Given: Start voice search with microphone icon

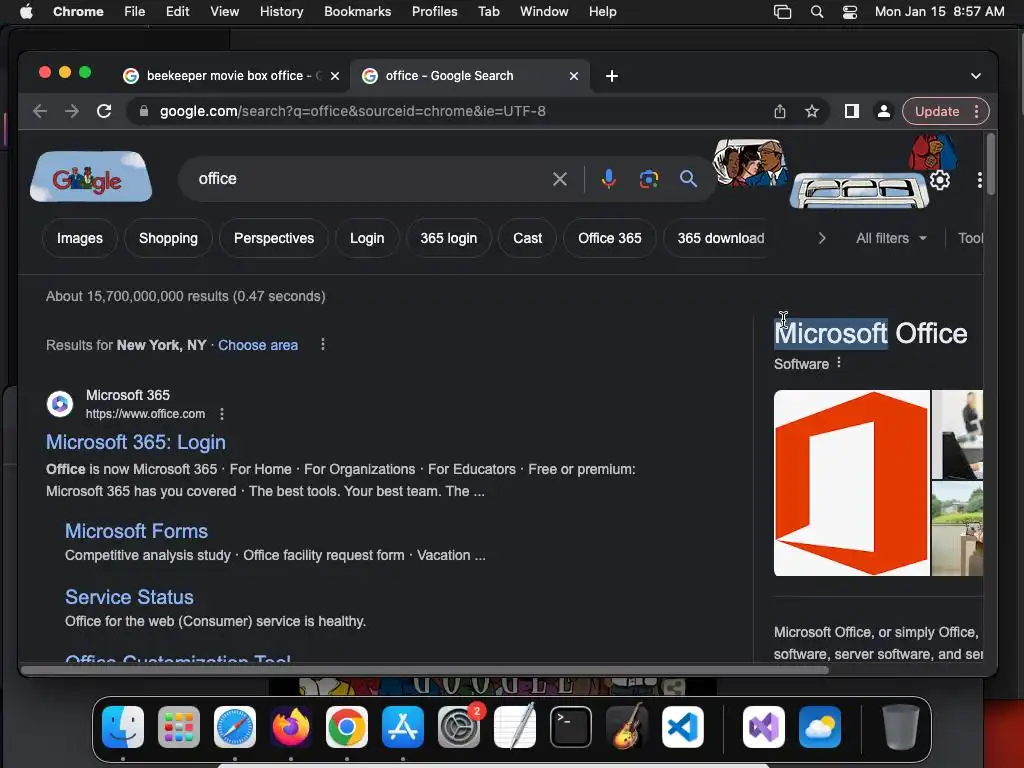Looking at the screenshot, I should point(609,179).
